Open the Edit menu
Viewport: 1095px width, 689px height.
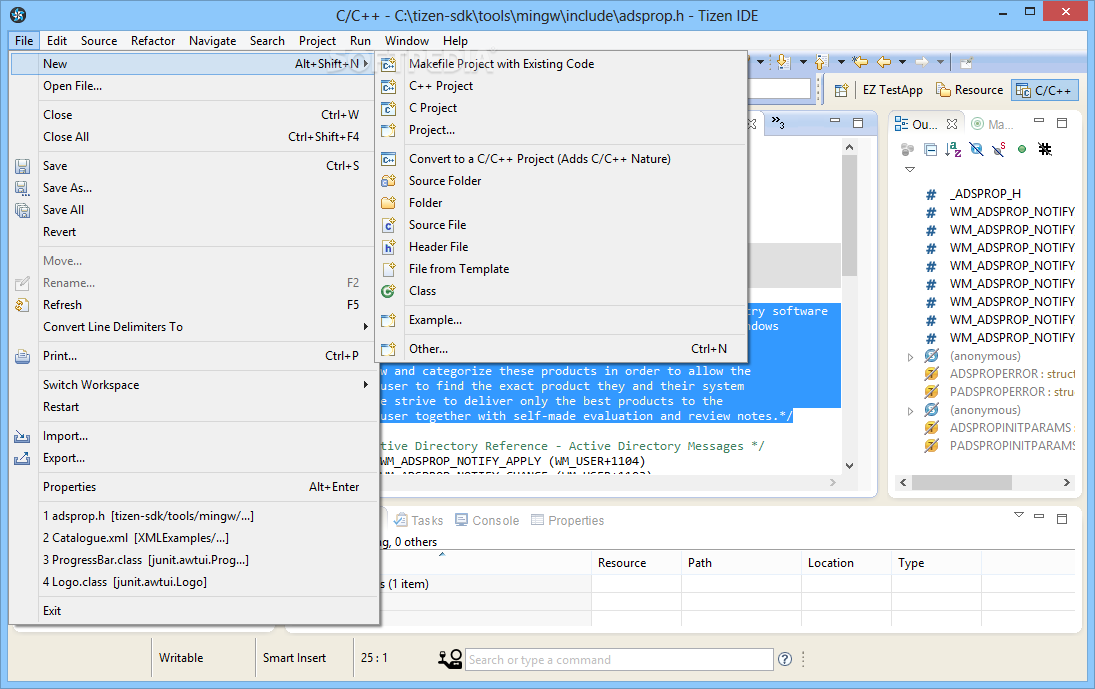(x=57, y=40)
